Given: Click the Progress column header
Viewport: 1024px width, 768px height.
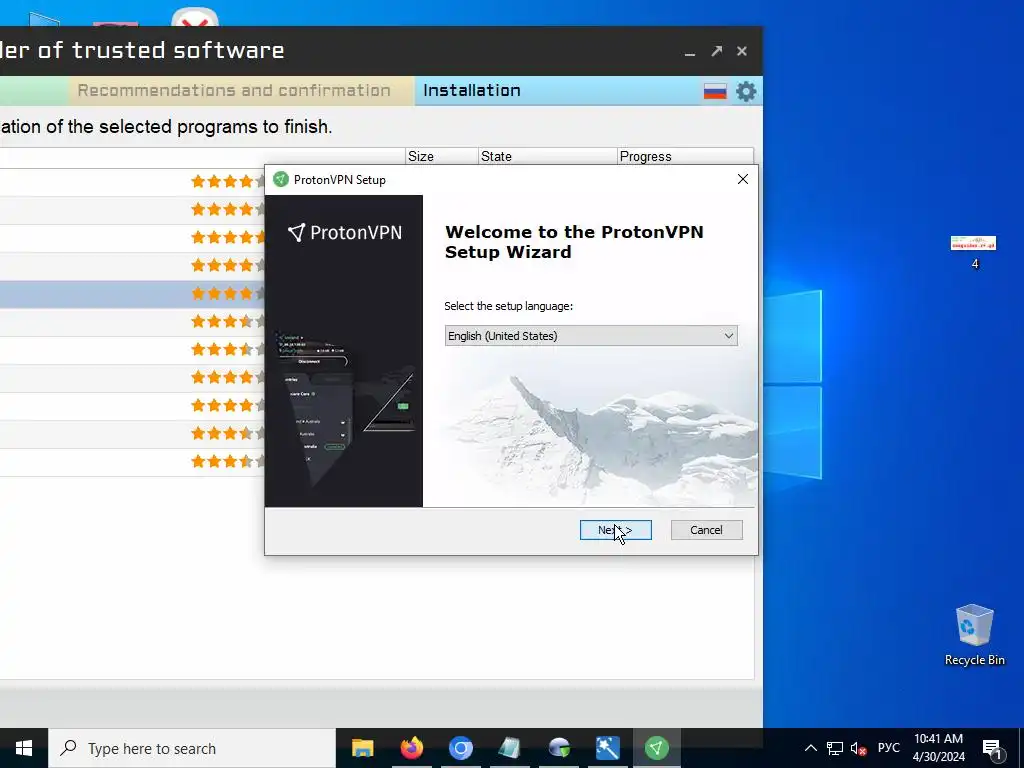Looking at the screenshot, I should point(685,157).
